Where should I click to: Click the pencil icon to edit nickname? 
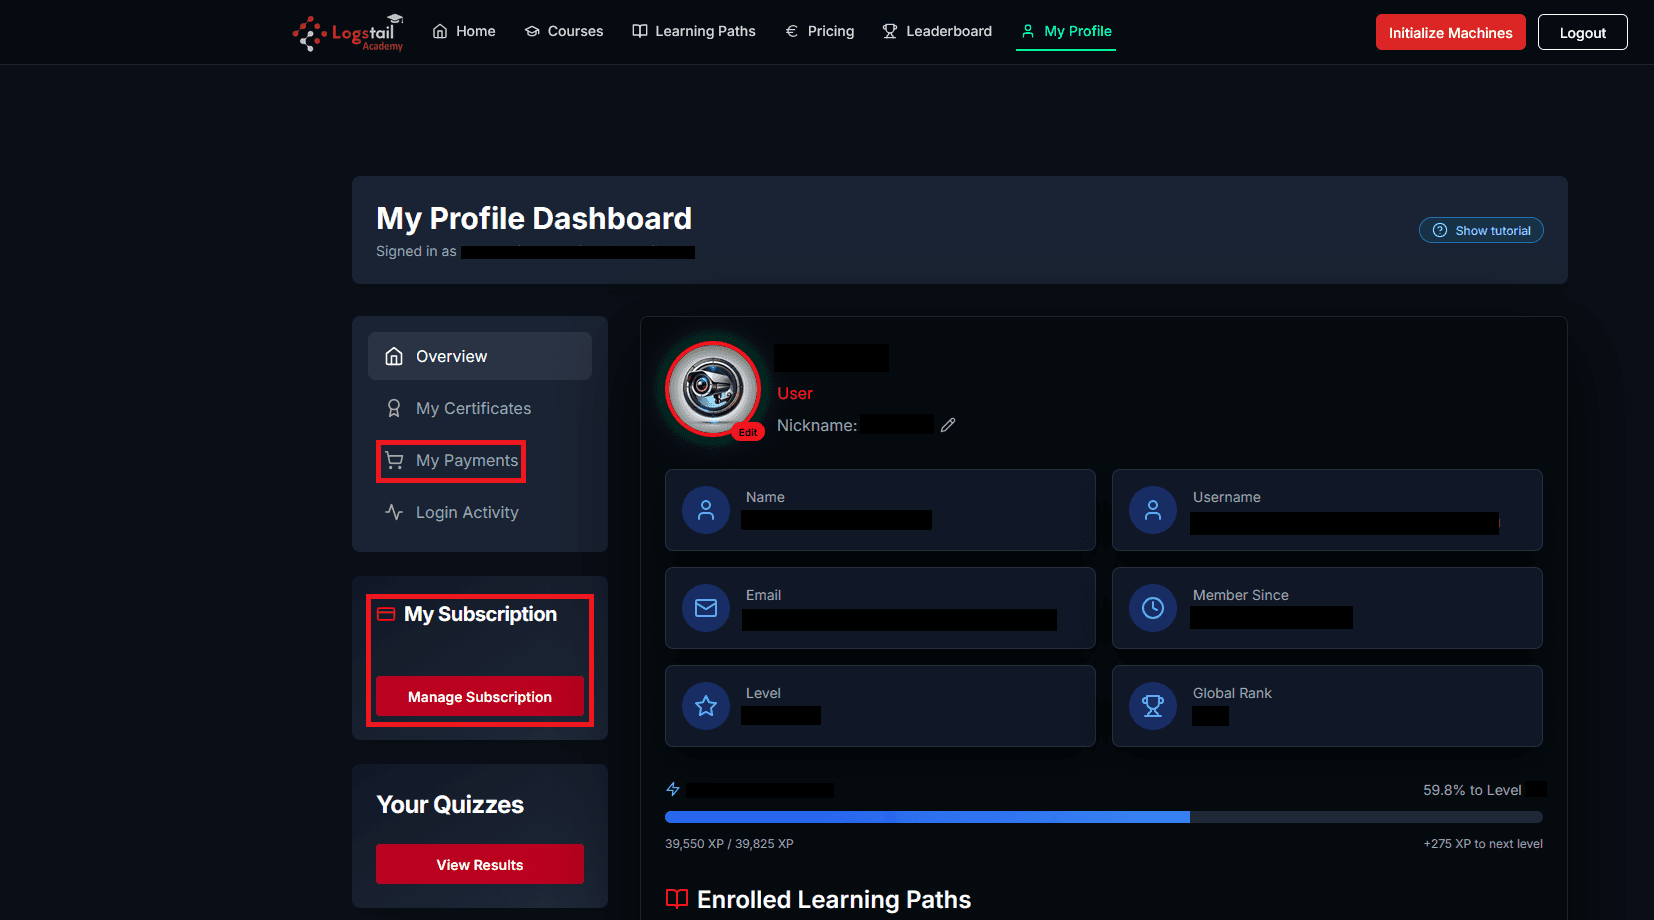point(948,425)
